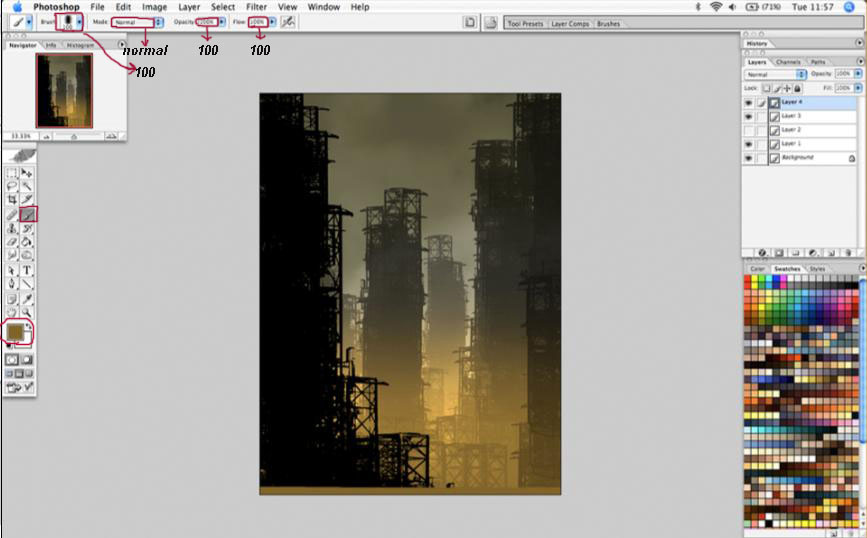Viewport: 867px width, 538px height.
Task: Select the Blur tool
Action: coord(12,255)
